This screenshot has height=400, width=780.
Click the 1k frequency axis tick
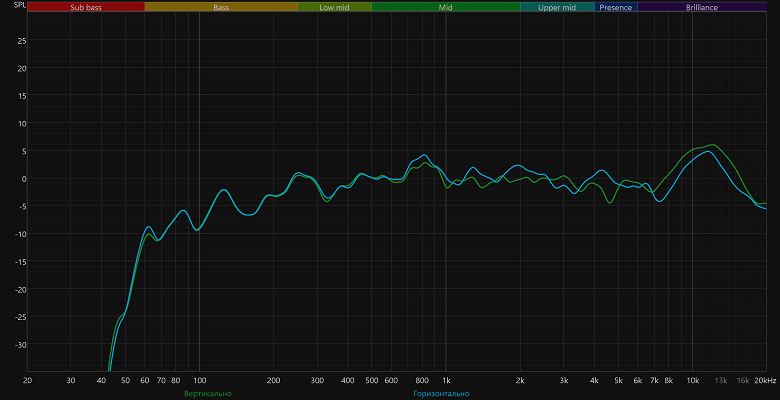tap(446, 381)
